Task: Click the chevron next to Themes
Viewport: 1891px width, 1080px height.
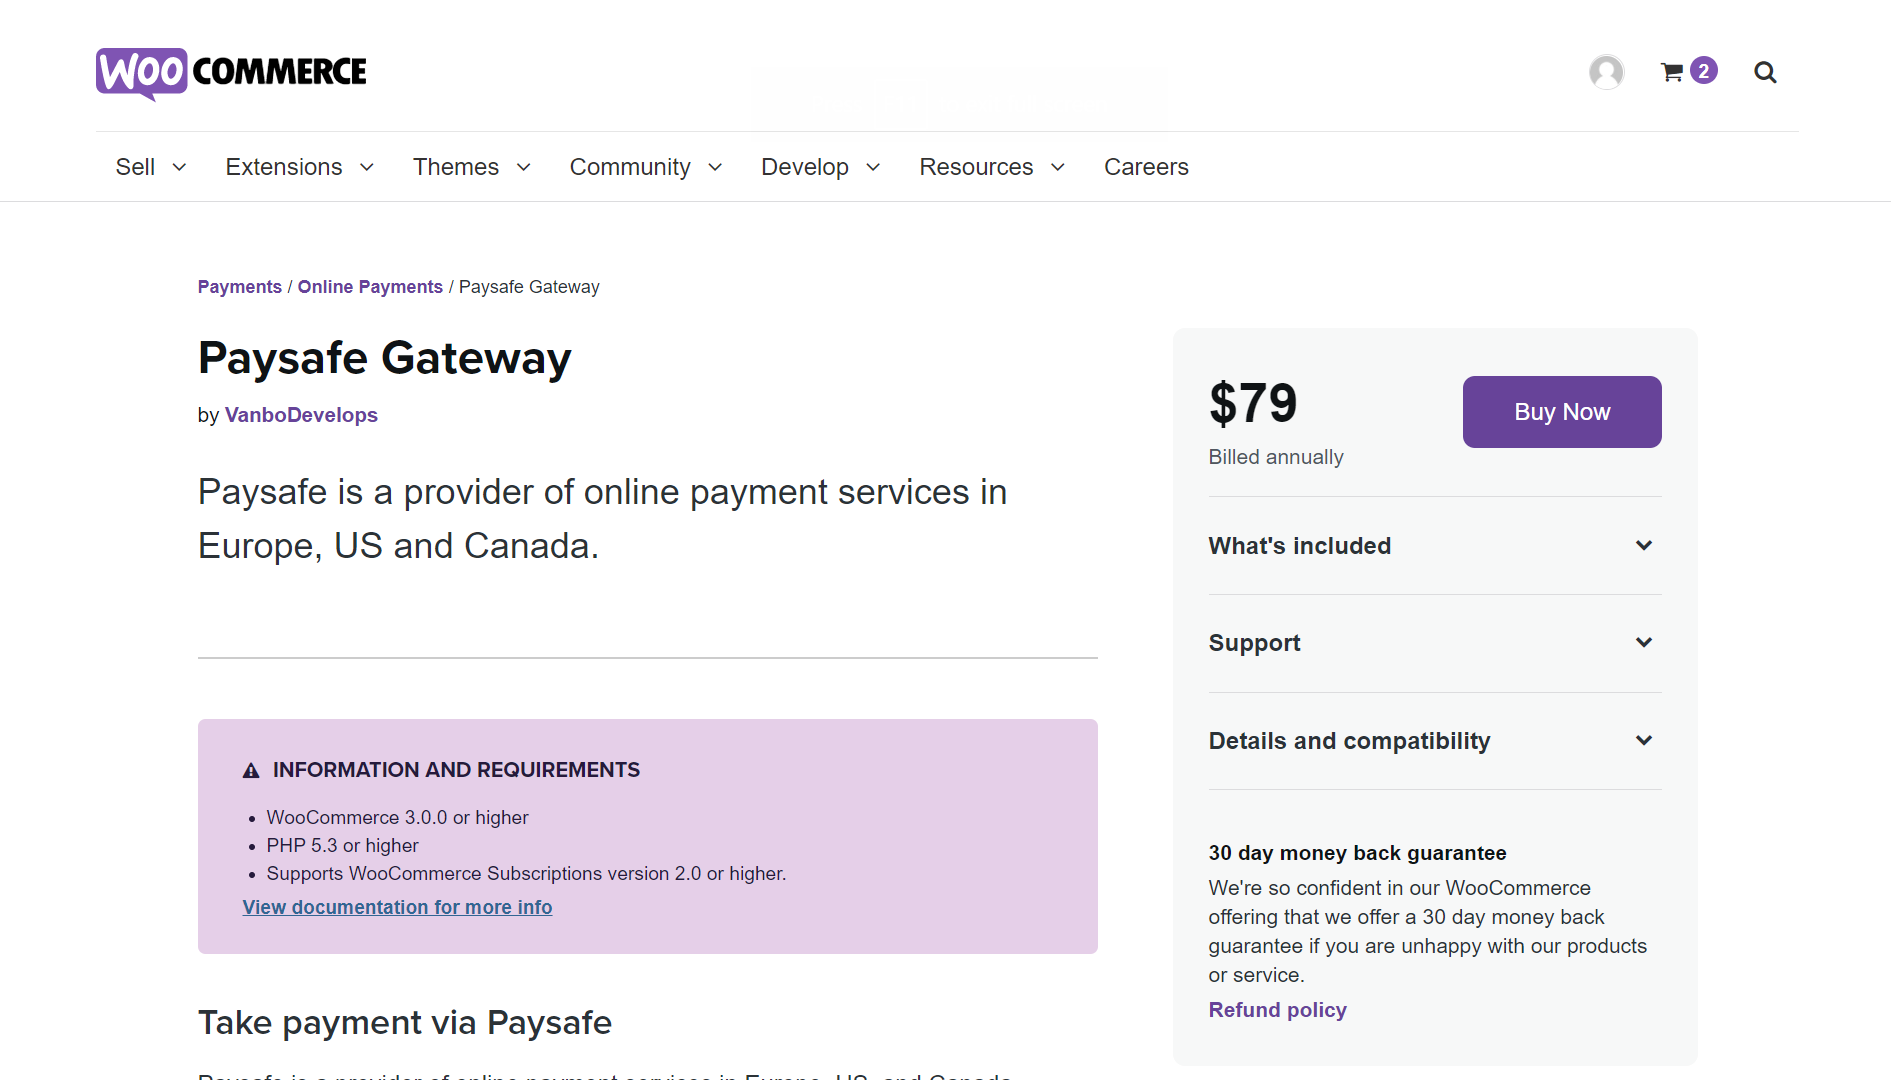Action: coord(524,167)
